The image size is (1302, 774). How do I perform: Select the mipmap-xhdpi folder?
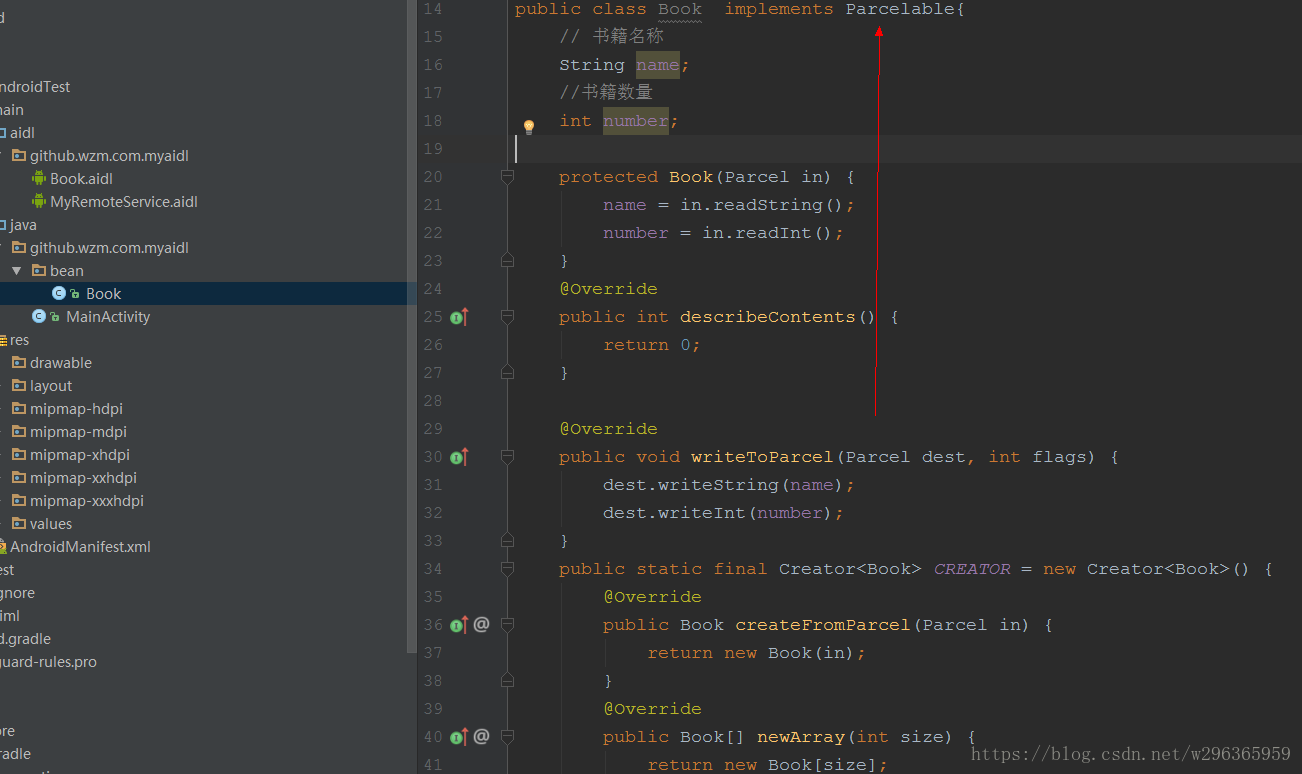tap(80, 455)
